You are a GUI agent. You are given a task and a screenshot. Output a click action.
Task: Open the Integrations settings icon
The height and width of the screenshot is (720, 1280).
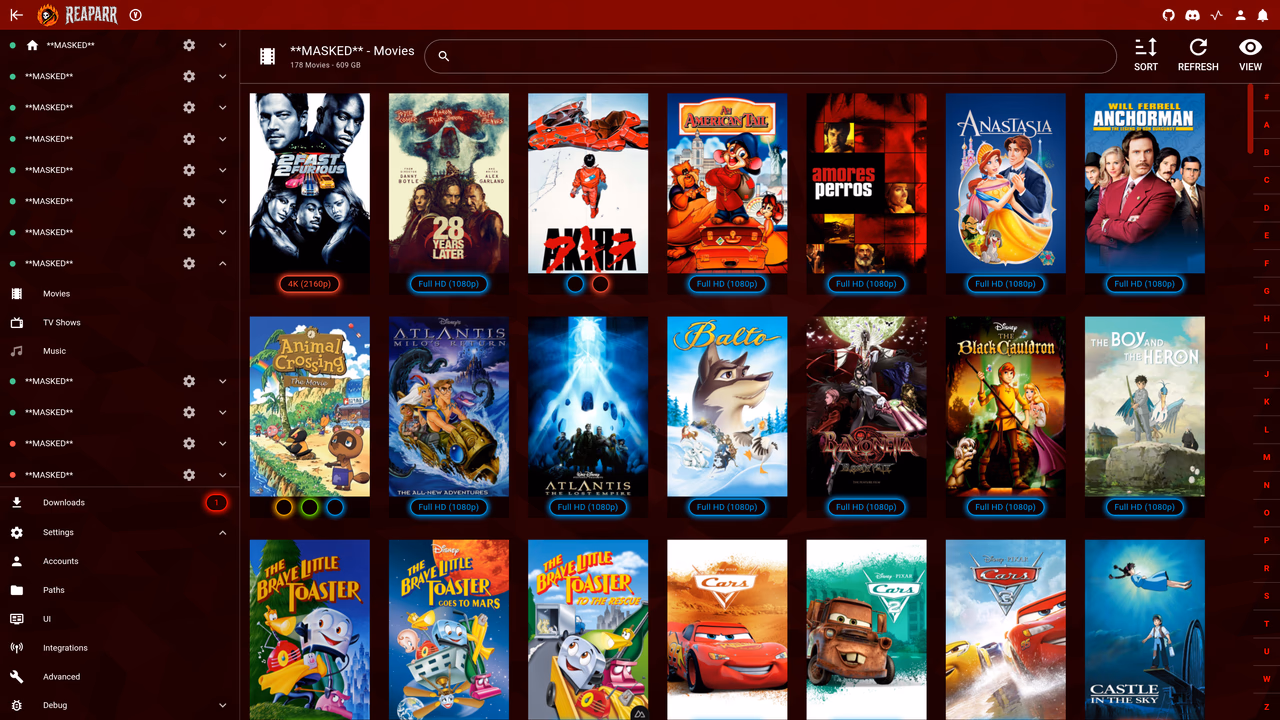point(62,647)
